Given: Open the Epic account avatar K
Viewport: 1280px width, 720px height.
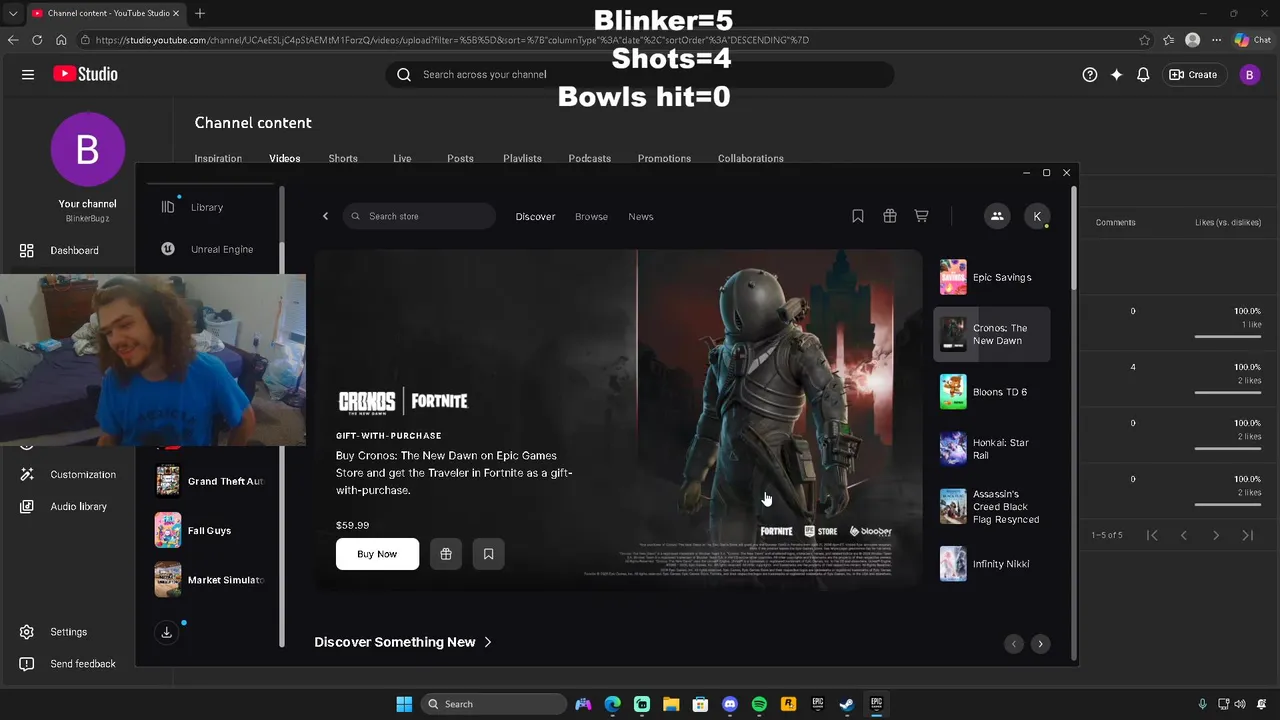Looking at the screenshot, I should pos(1037,216).
